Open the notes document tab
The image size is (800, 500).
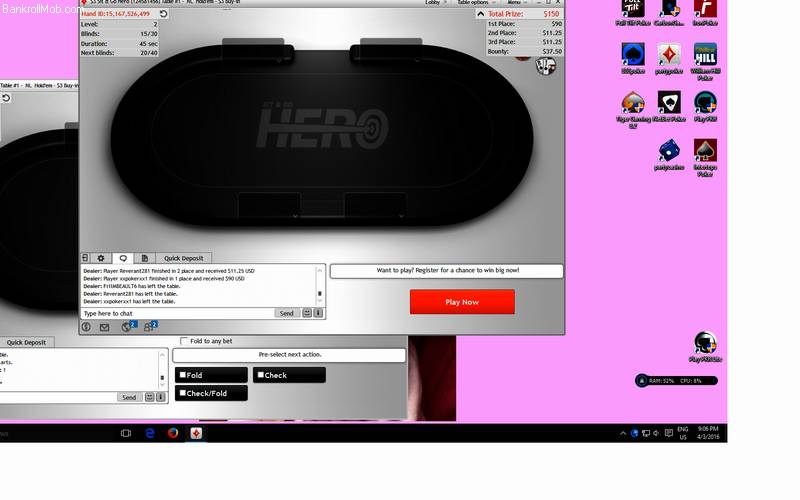click(145, 258)
